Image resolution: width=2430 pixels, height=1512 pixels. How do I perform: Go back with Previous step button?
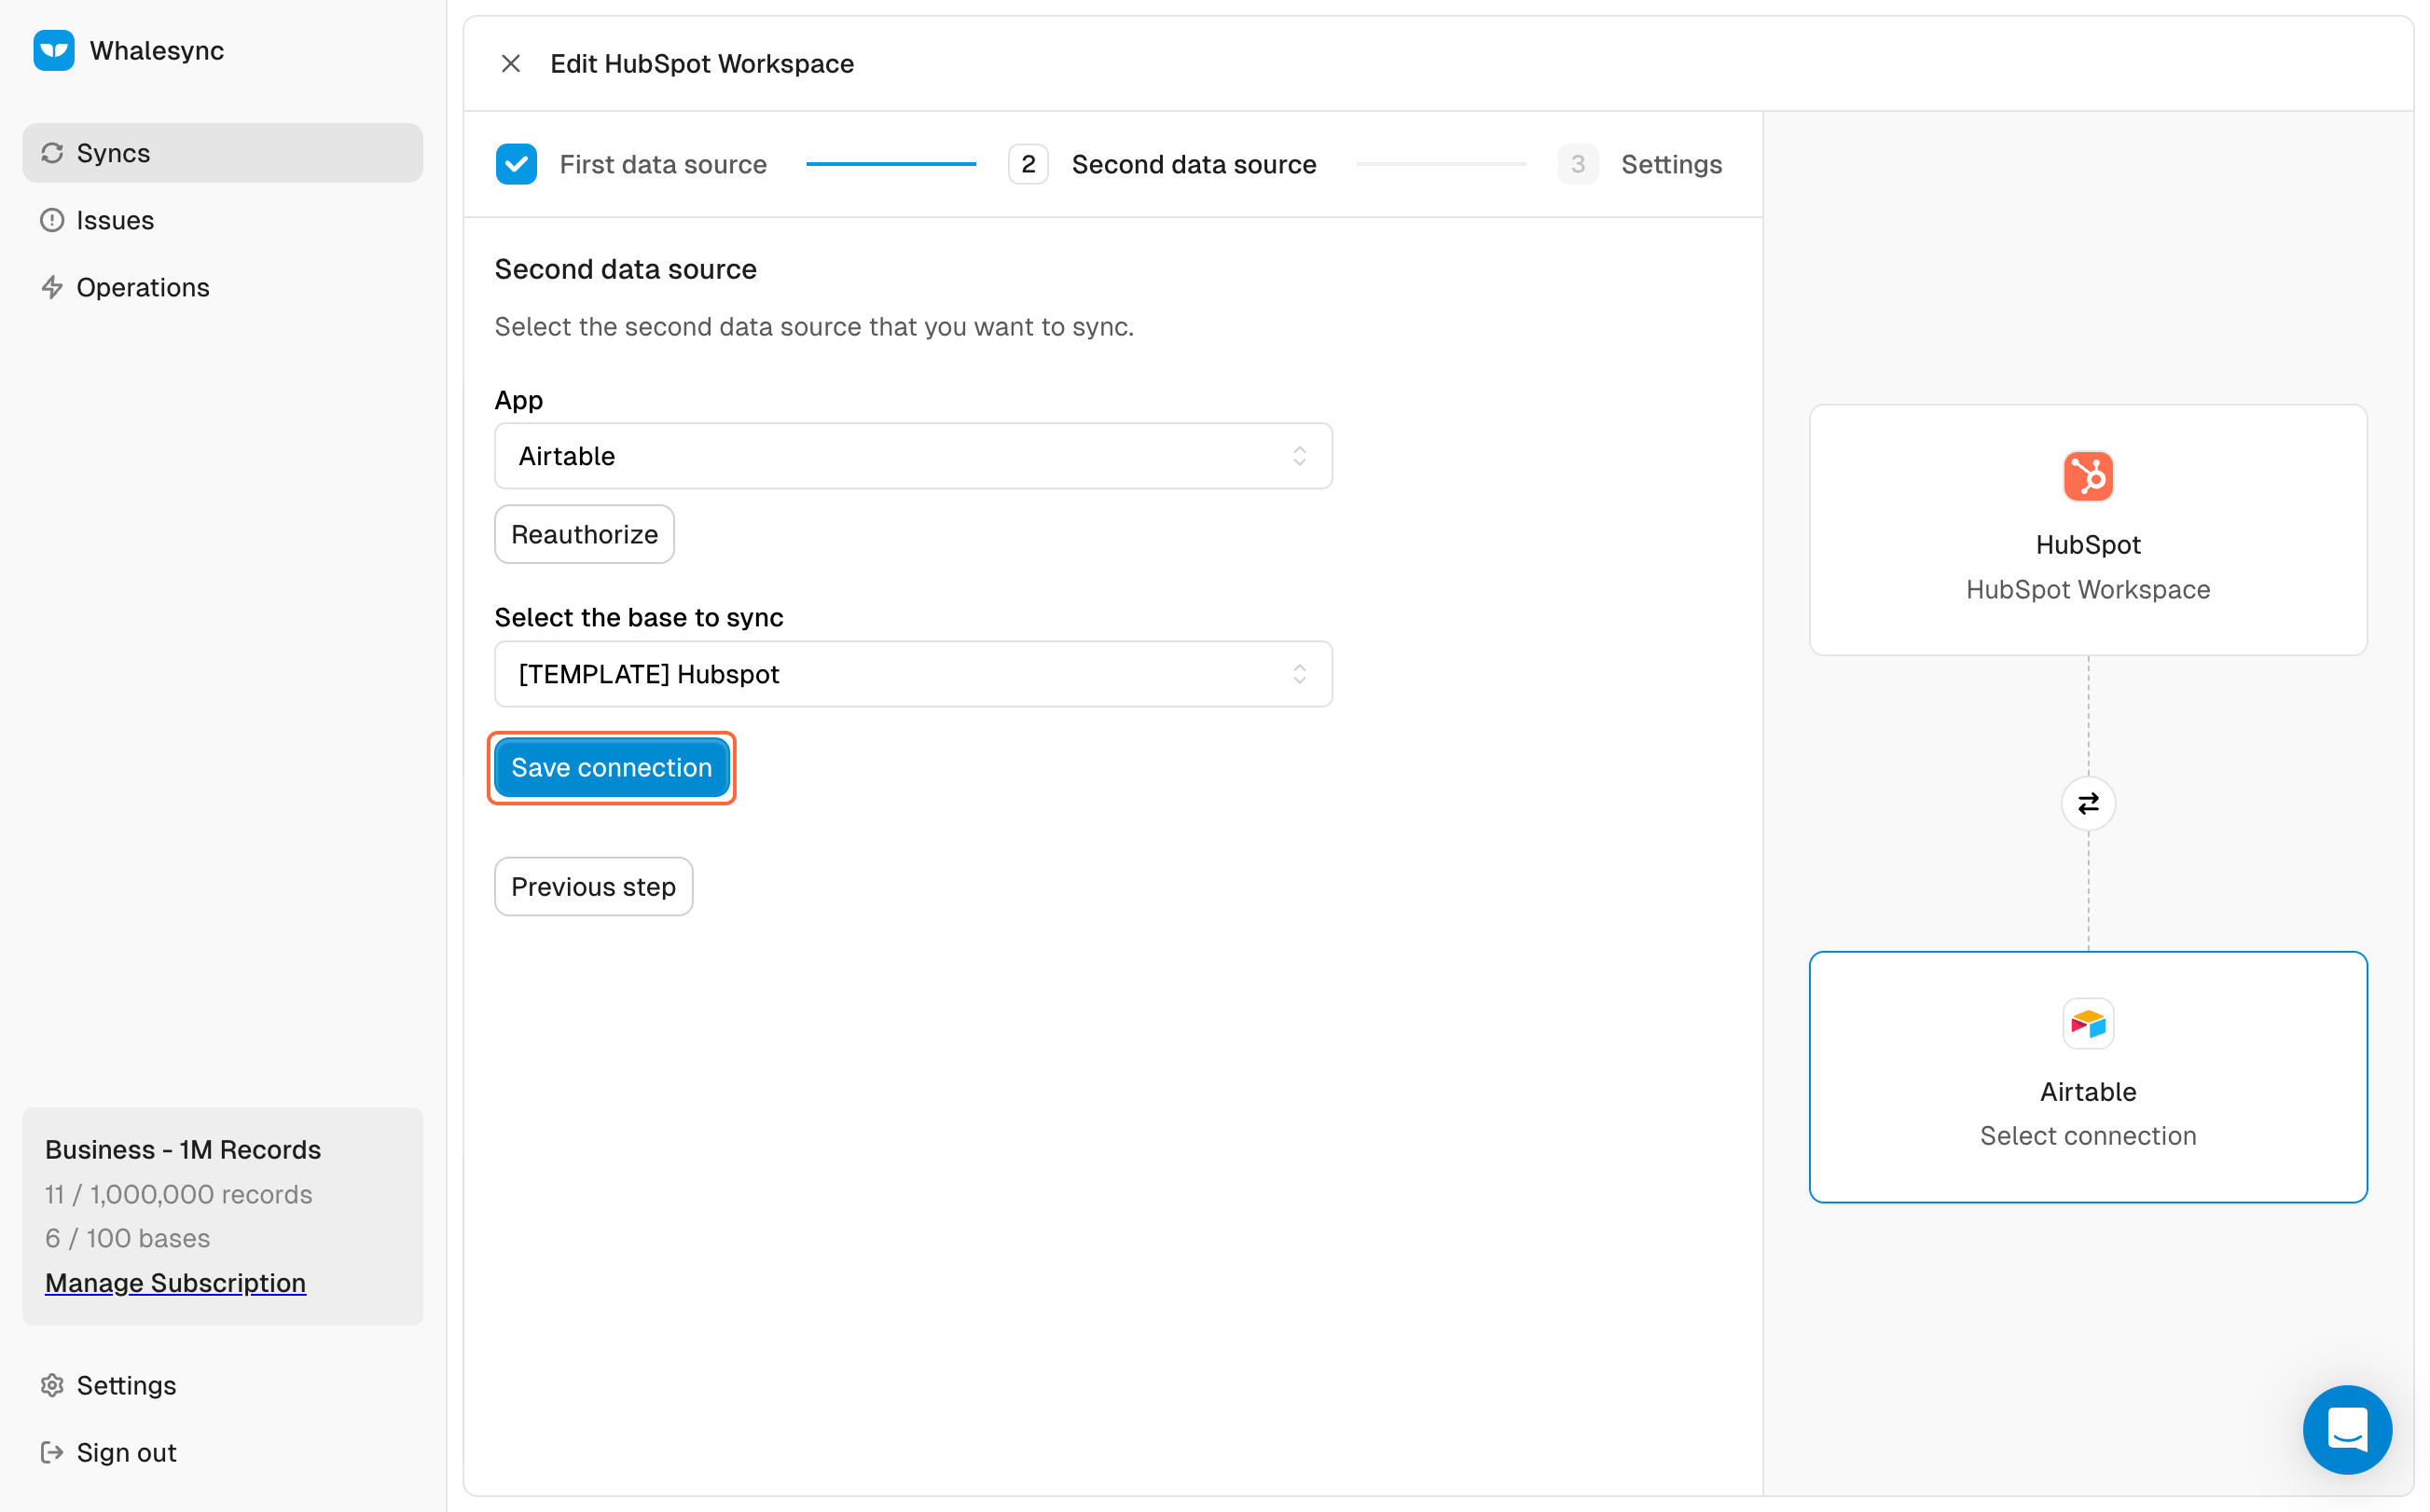(593, 886)
